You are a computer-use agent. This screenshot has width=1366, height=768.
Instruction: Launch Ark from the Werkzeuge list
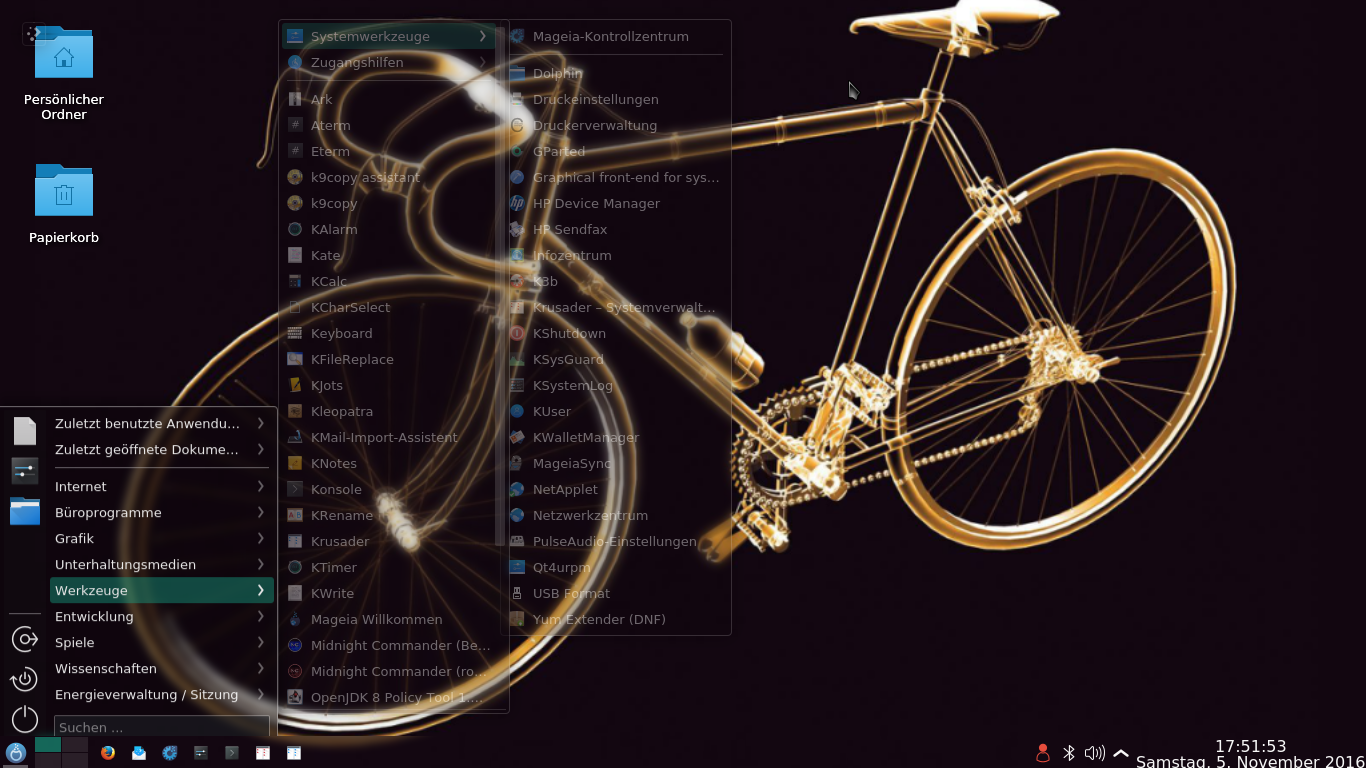[x=389, y=99]
